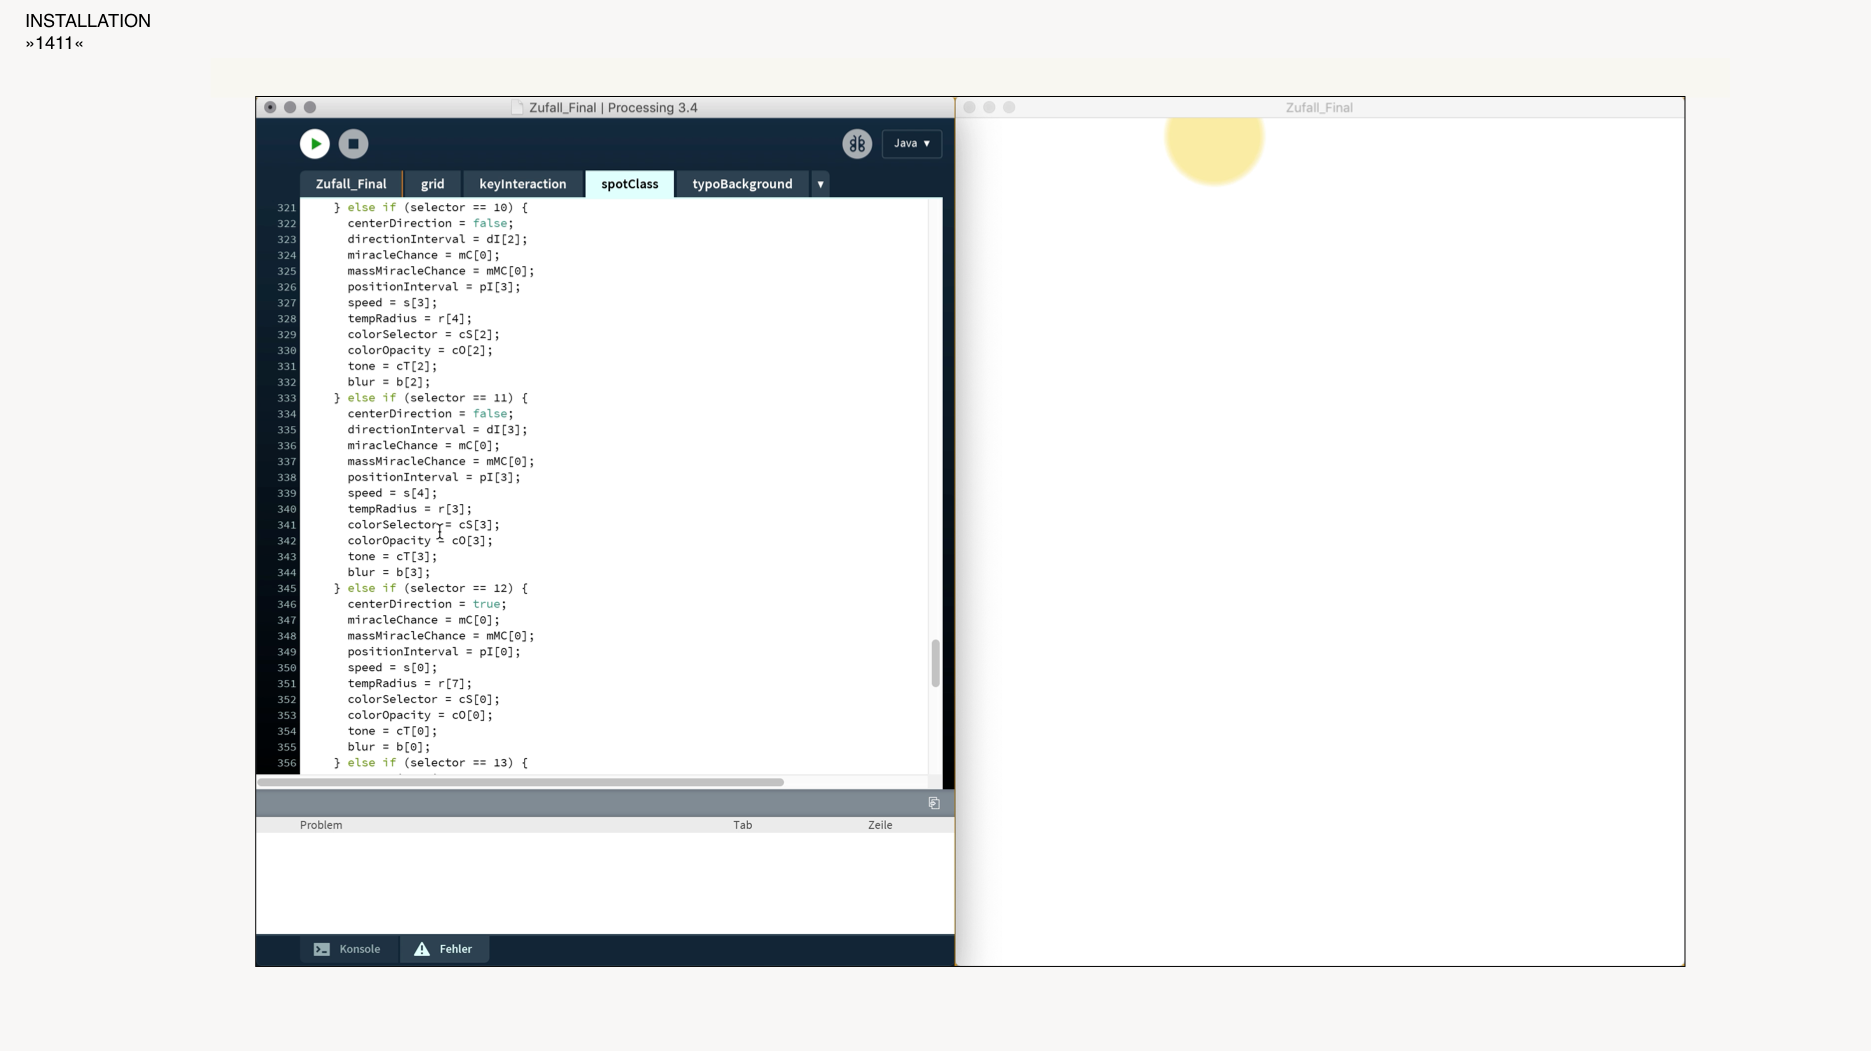The image size is (1871, 1051).
Task: Click 'centerDirection = true;' code line
Action: pos(427,604)
